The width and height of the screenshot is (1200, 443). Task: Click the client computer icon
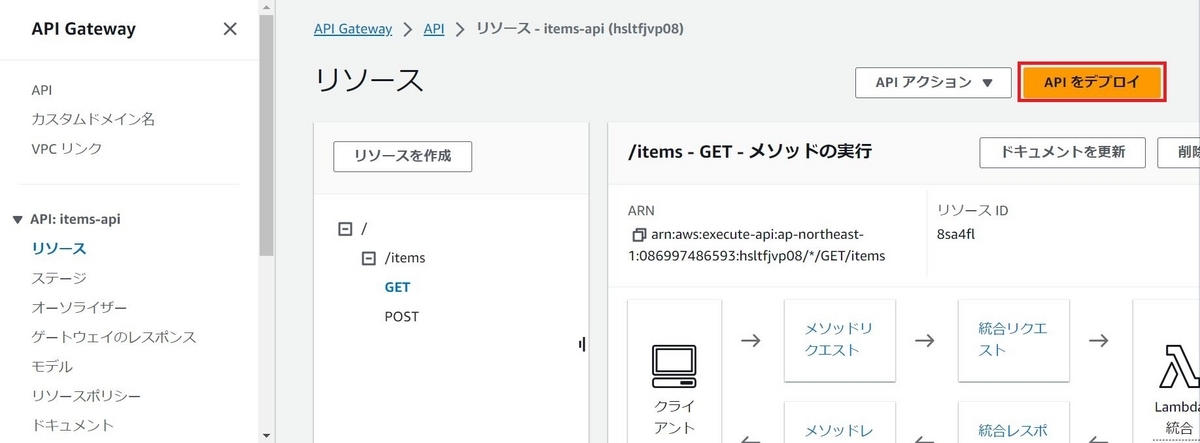[x=673, y=367]
